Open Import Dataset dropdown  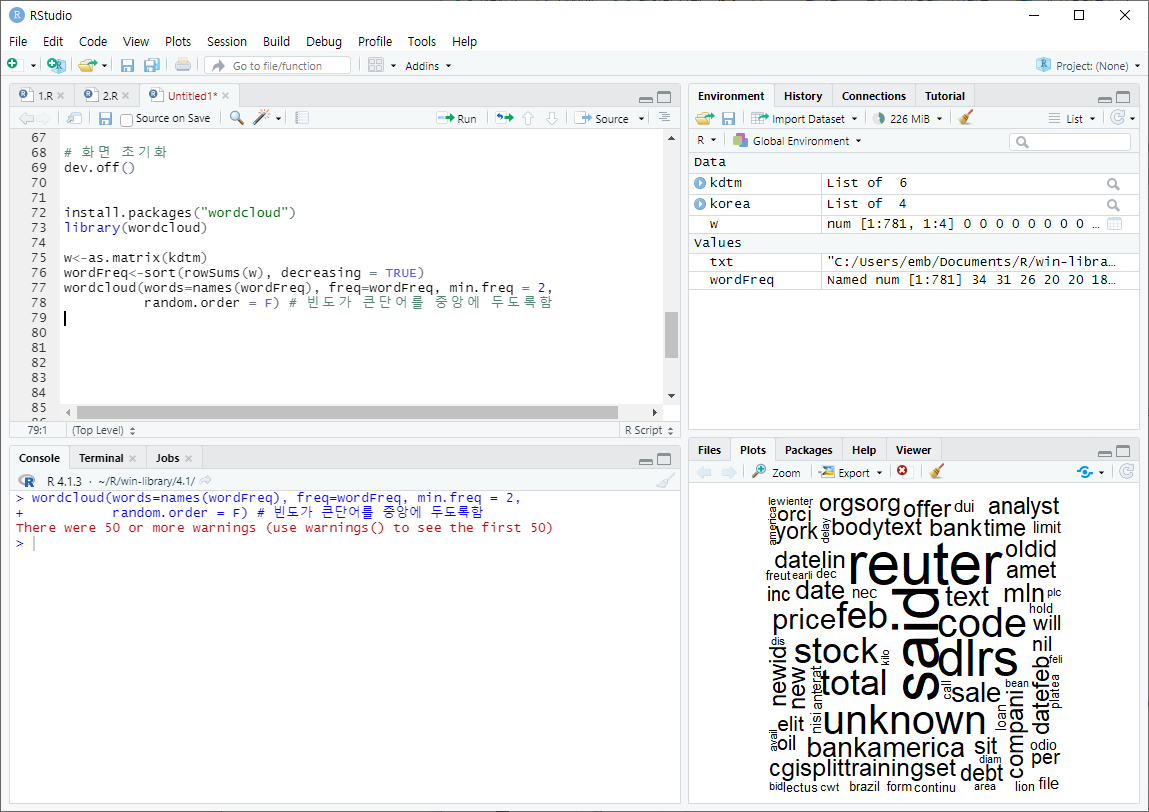coord(804,119)
